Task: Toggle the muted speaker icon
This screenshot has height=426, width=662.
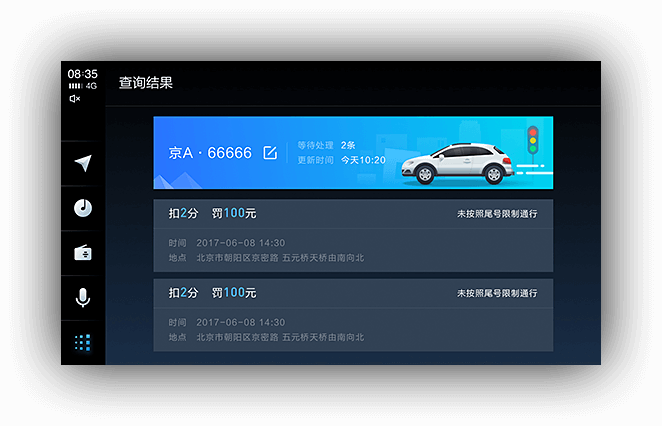Action: tap(75, 98)
